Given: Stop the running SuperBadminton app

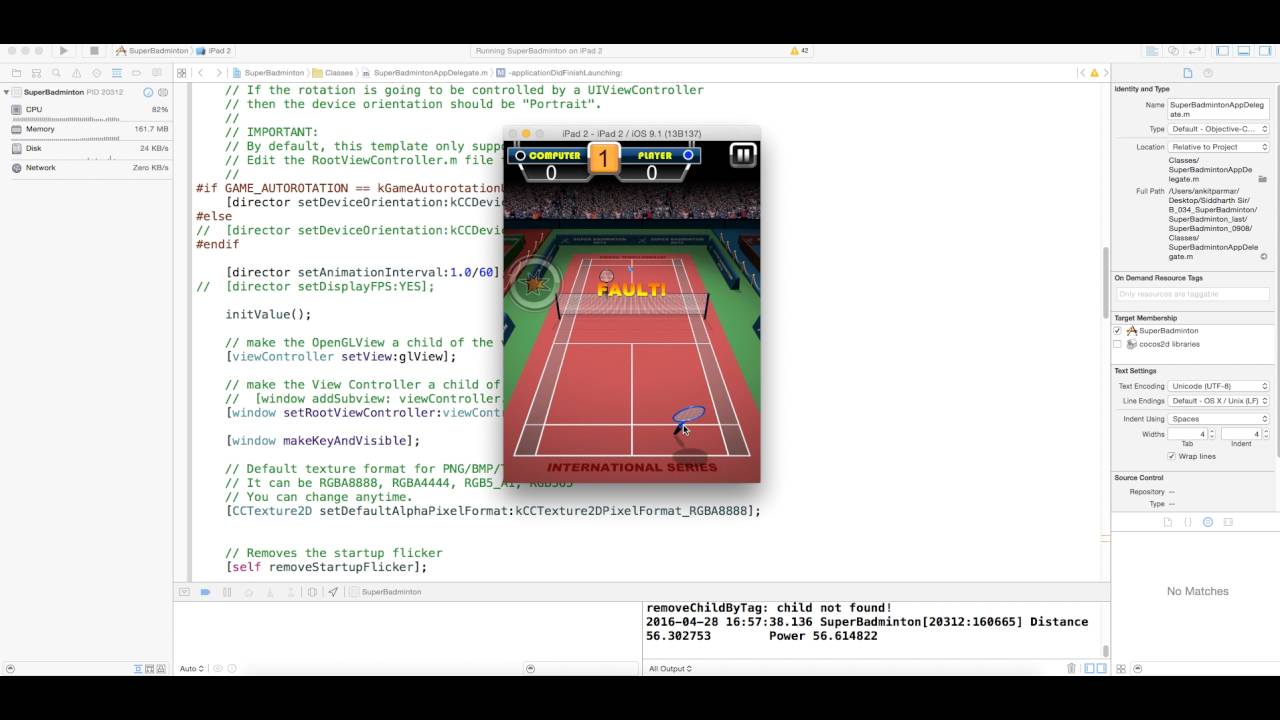Looking at the screenshot, I should [94, 50].
